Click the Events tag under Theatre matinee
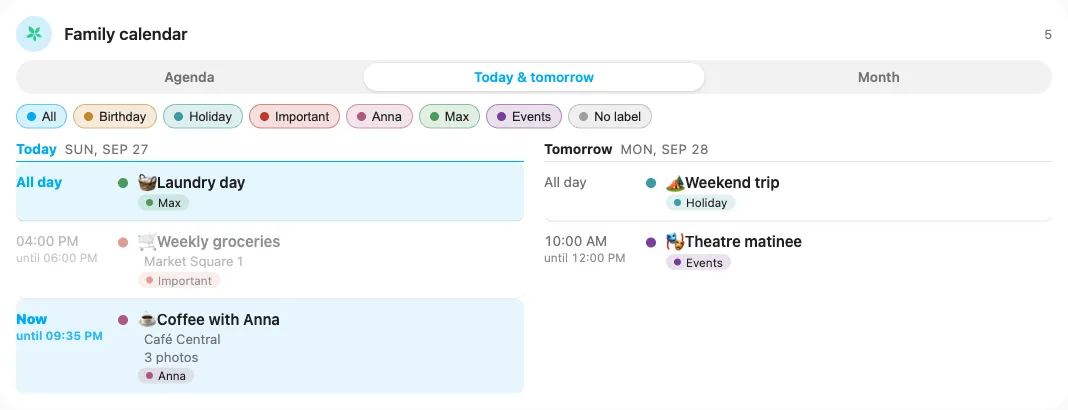1068x410 pixels. pyautogui.click(x=698, y=262)
